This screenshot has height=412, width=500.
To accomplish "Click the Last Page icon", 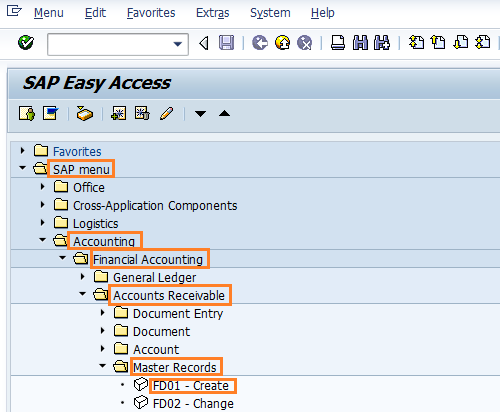I will point(483,43).
